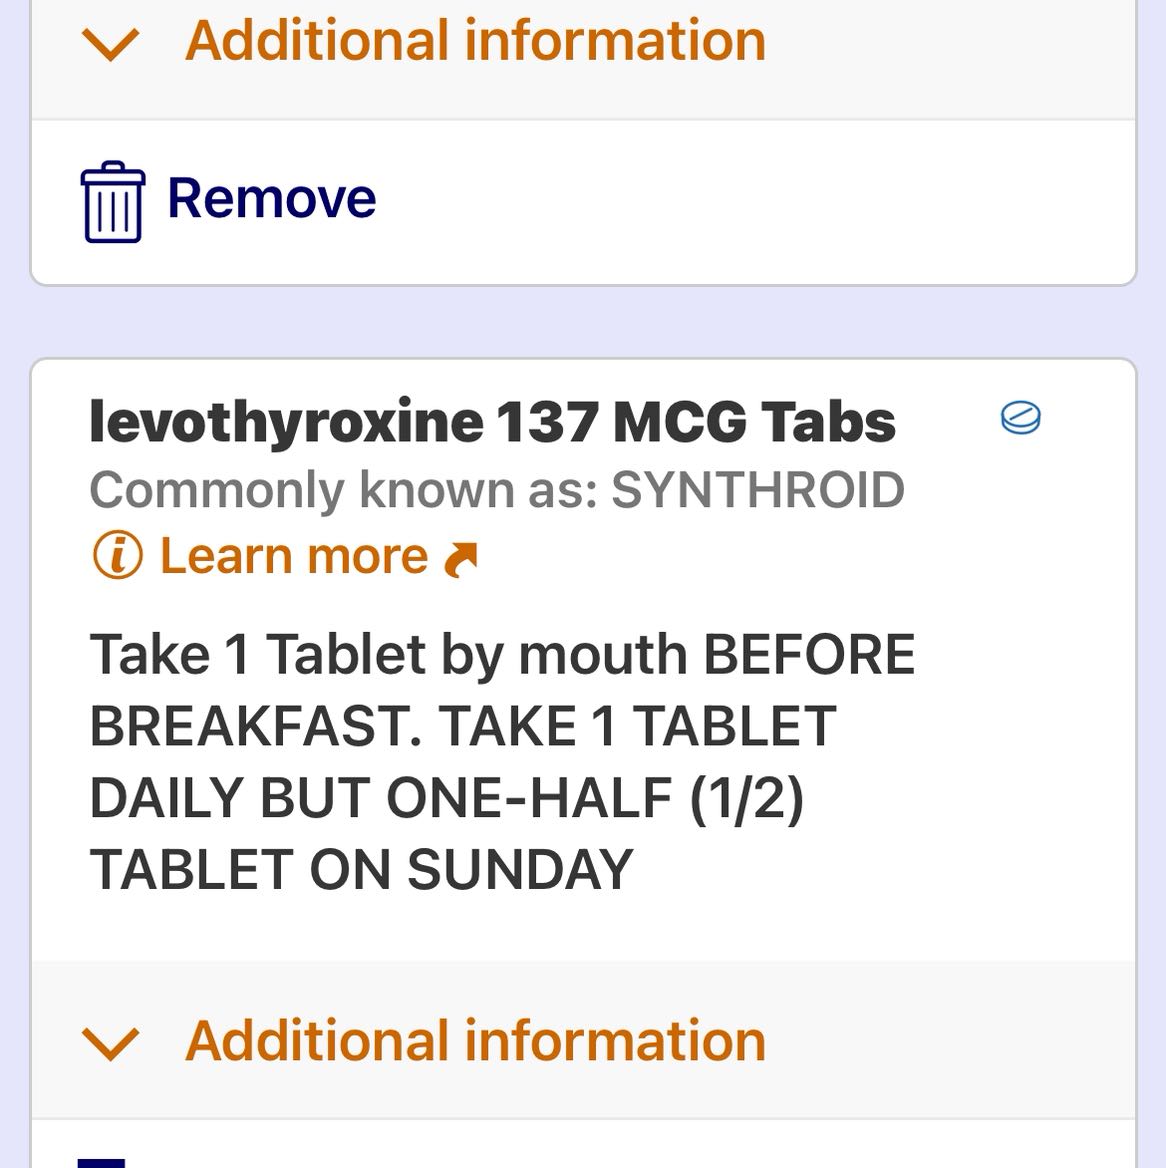
Task: Click the DAILY BUT ONE-HALF (1/2) line
Action: 446,798
